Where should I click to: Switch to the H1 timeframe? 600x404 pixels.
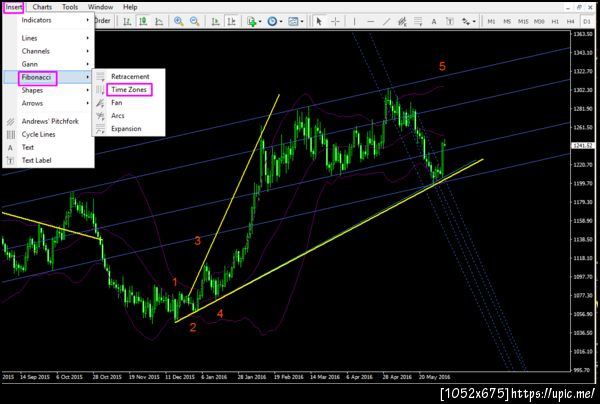pos(555,21)
